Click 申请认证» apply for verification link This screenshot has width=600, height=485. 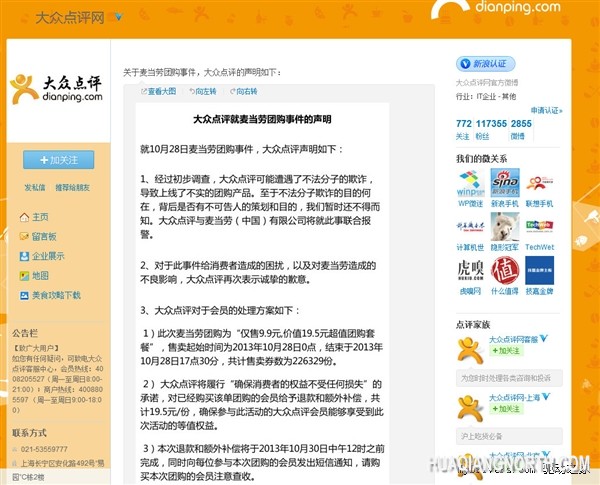click(x=546, y=110)
